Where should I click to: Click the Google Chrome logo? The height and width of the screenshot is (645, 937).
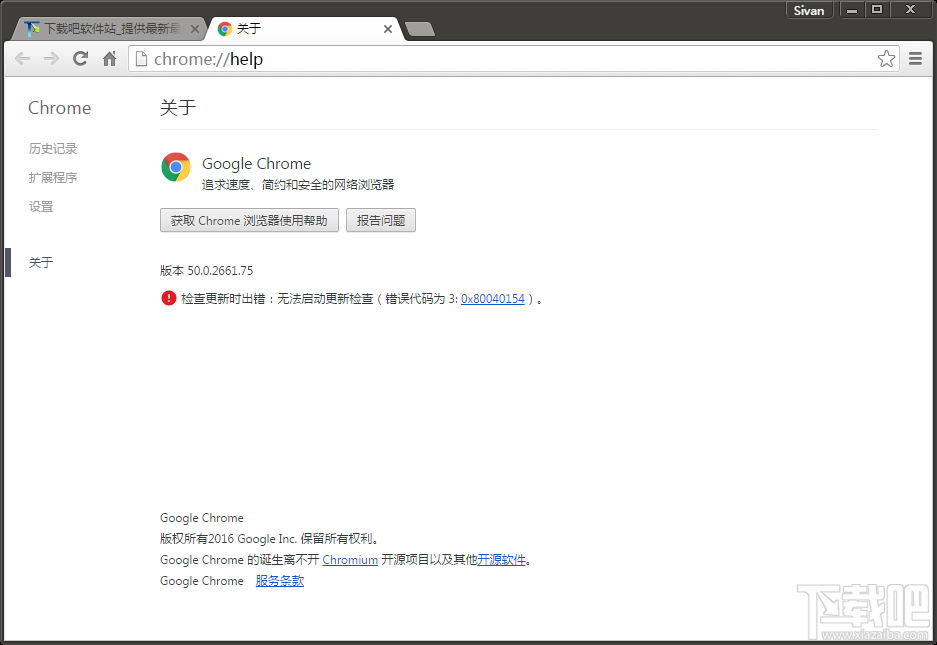(x=175, y=168)
